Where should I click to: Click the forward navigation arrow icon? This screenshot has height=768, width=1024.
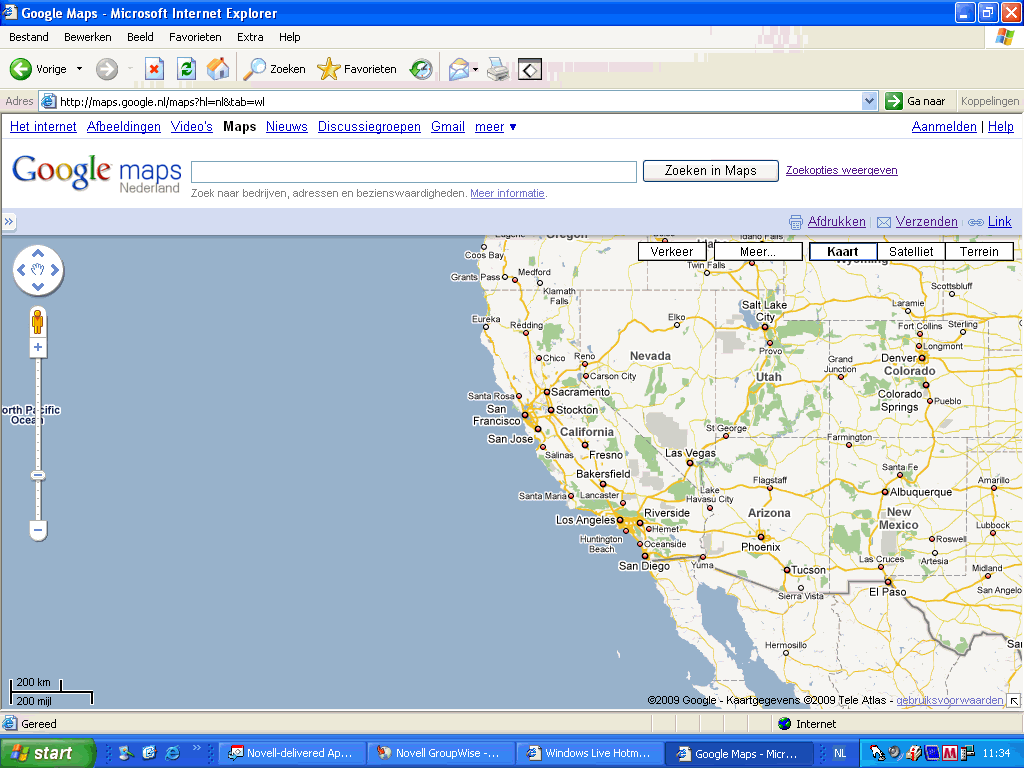(107, 69)
